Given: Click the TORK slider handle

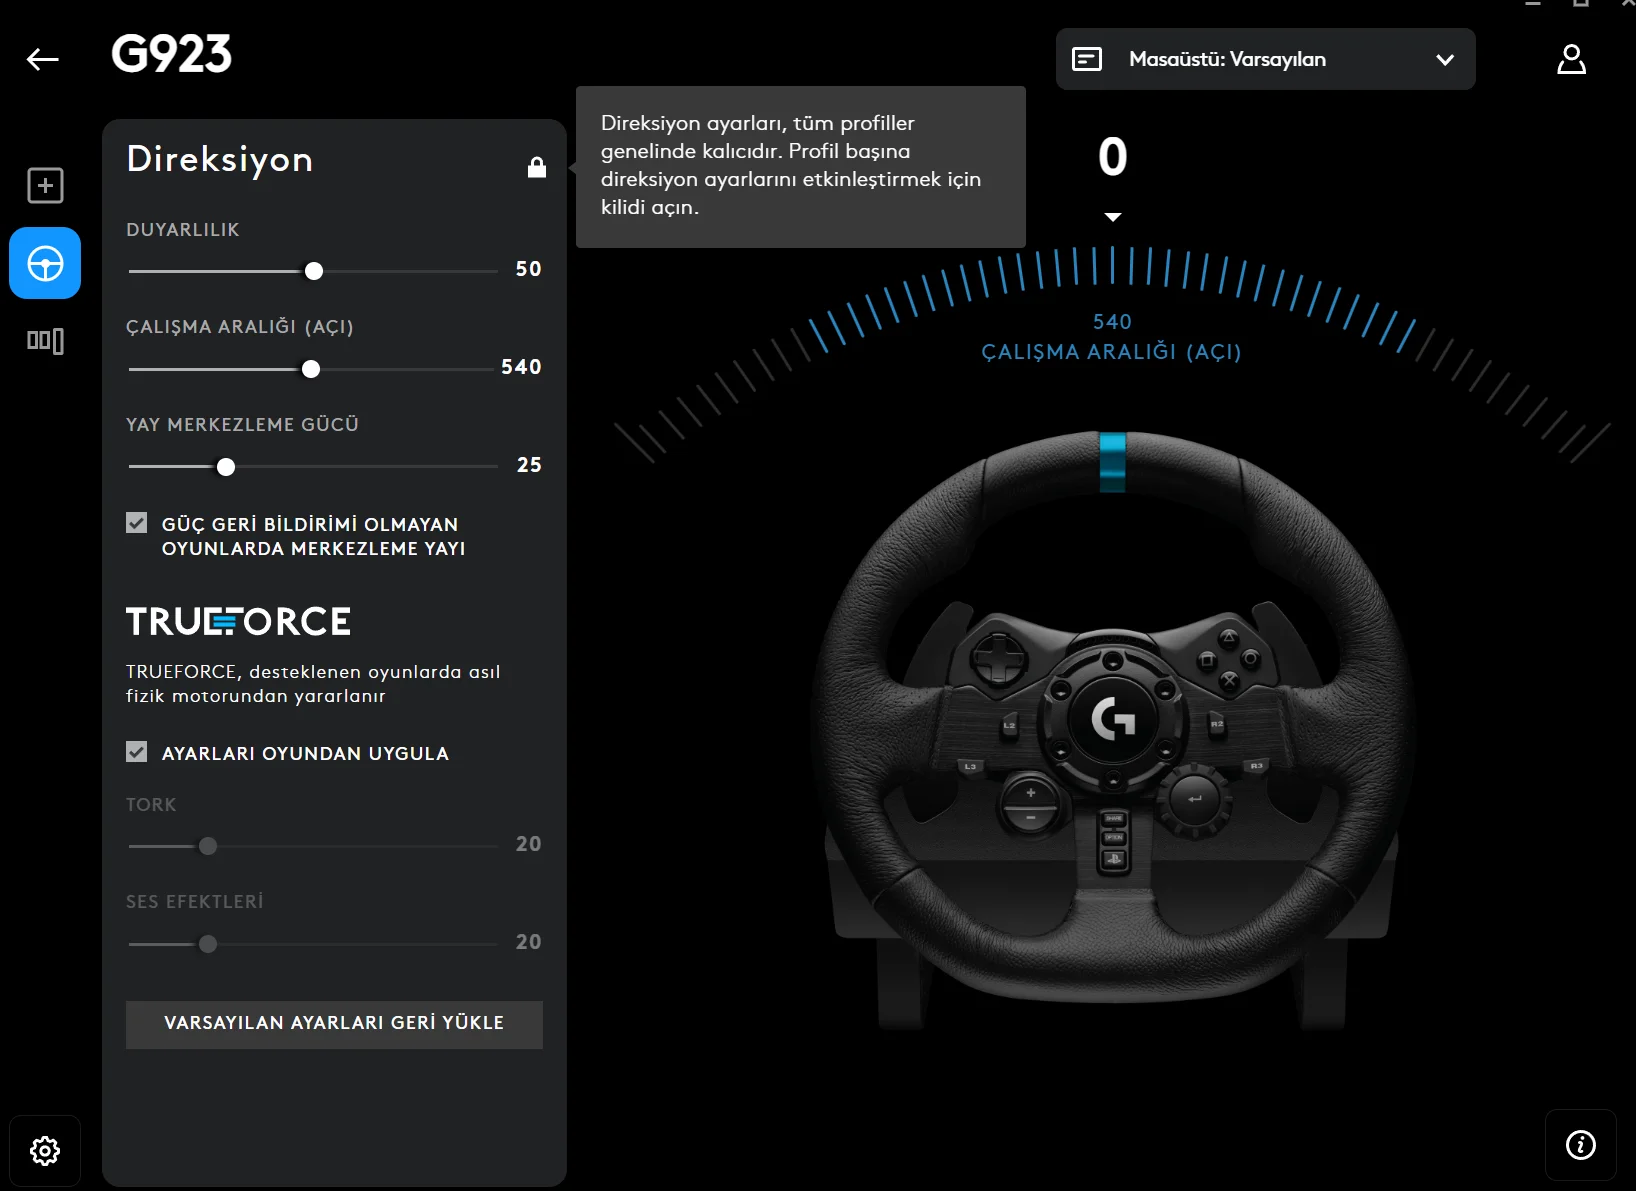Looking at the screenshot, I should [x=208, y=846].
